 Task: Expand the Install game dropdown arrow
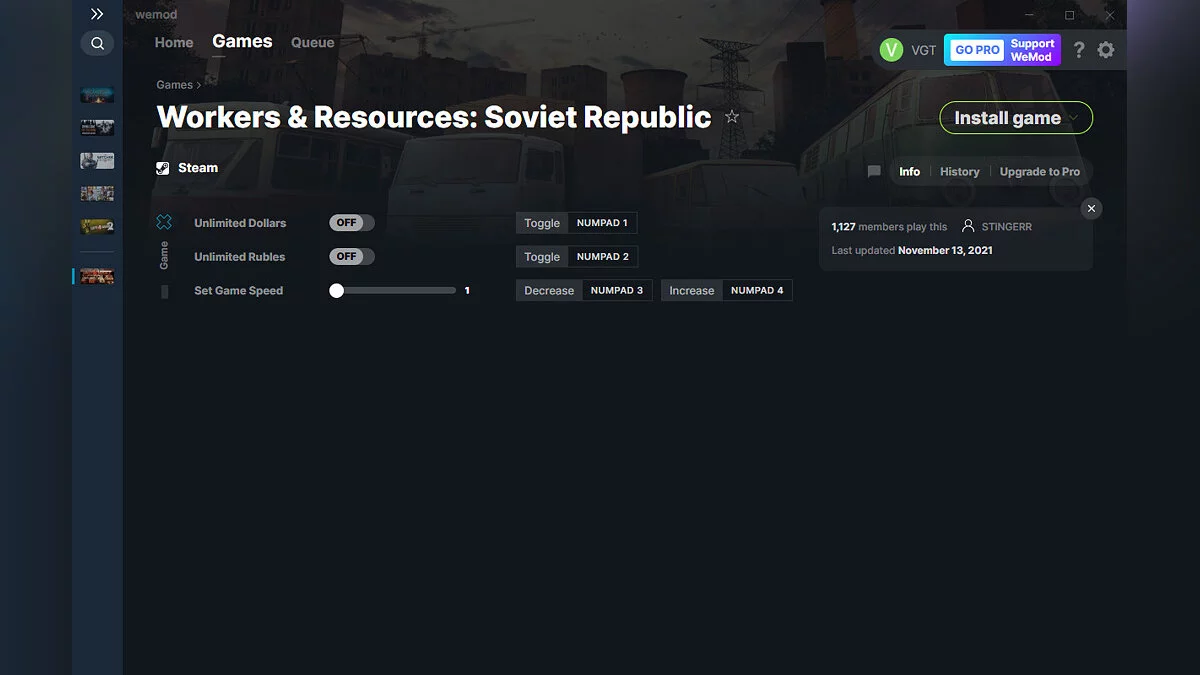[x=1074, y=117]
